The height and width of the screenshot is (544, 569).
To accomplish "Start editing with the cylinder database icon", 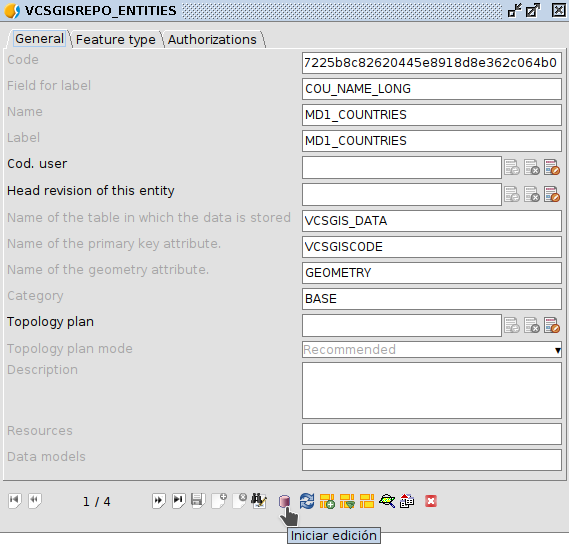I will click(284, 501).
